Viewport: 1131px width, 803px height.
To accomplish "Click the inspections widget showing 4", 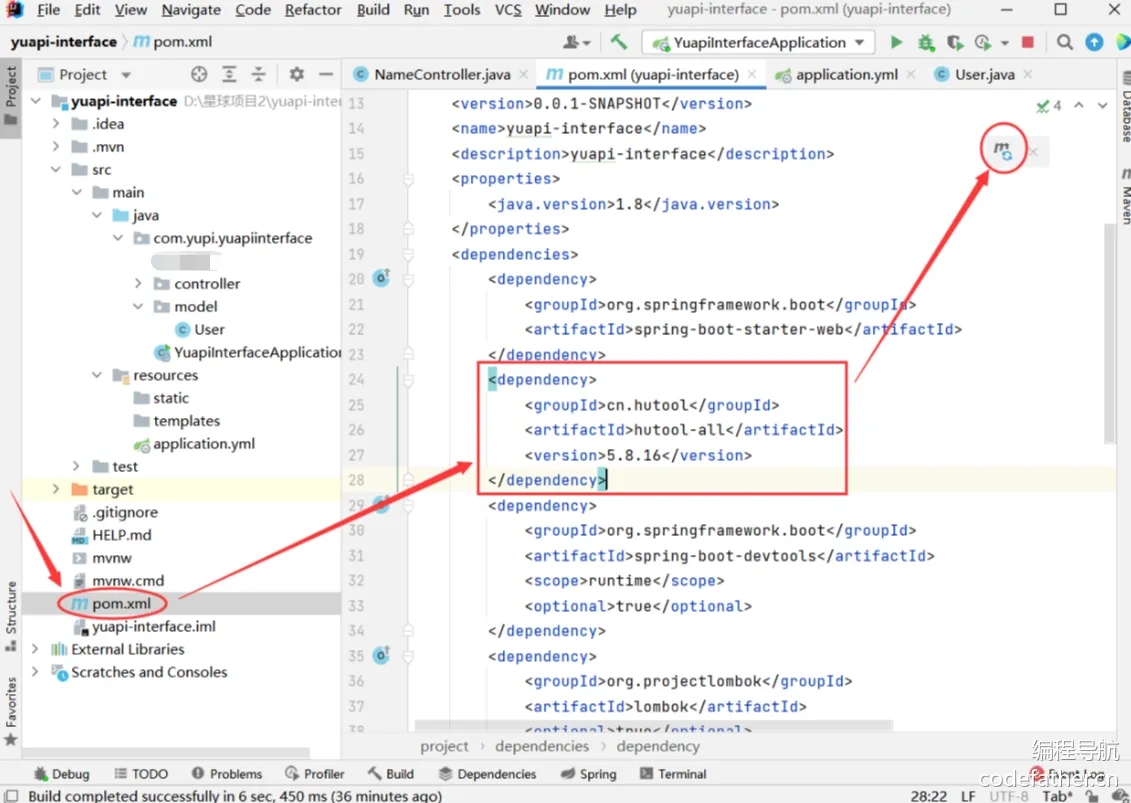I will click(1048, 106).
